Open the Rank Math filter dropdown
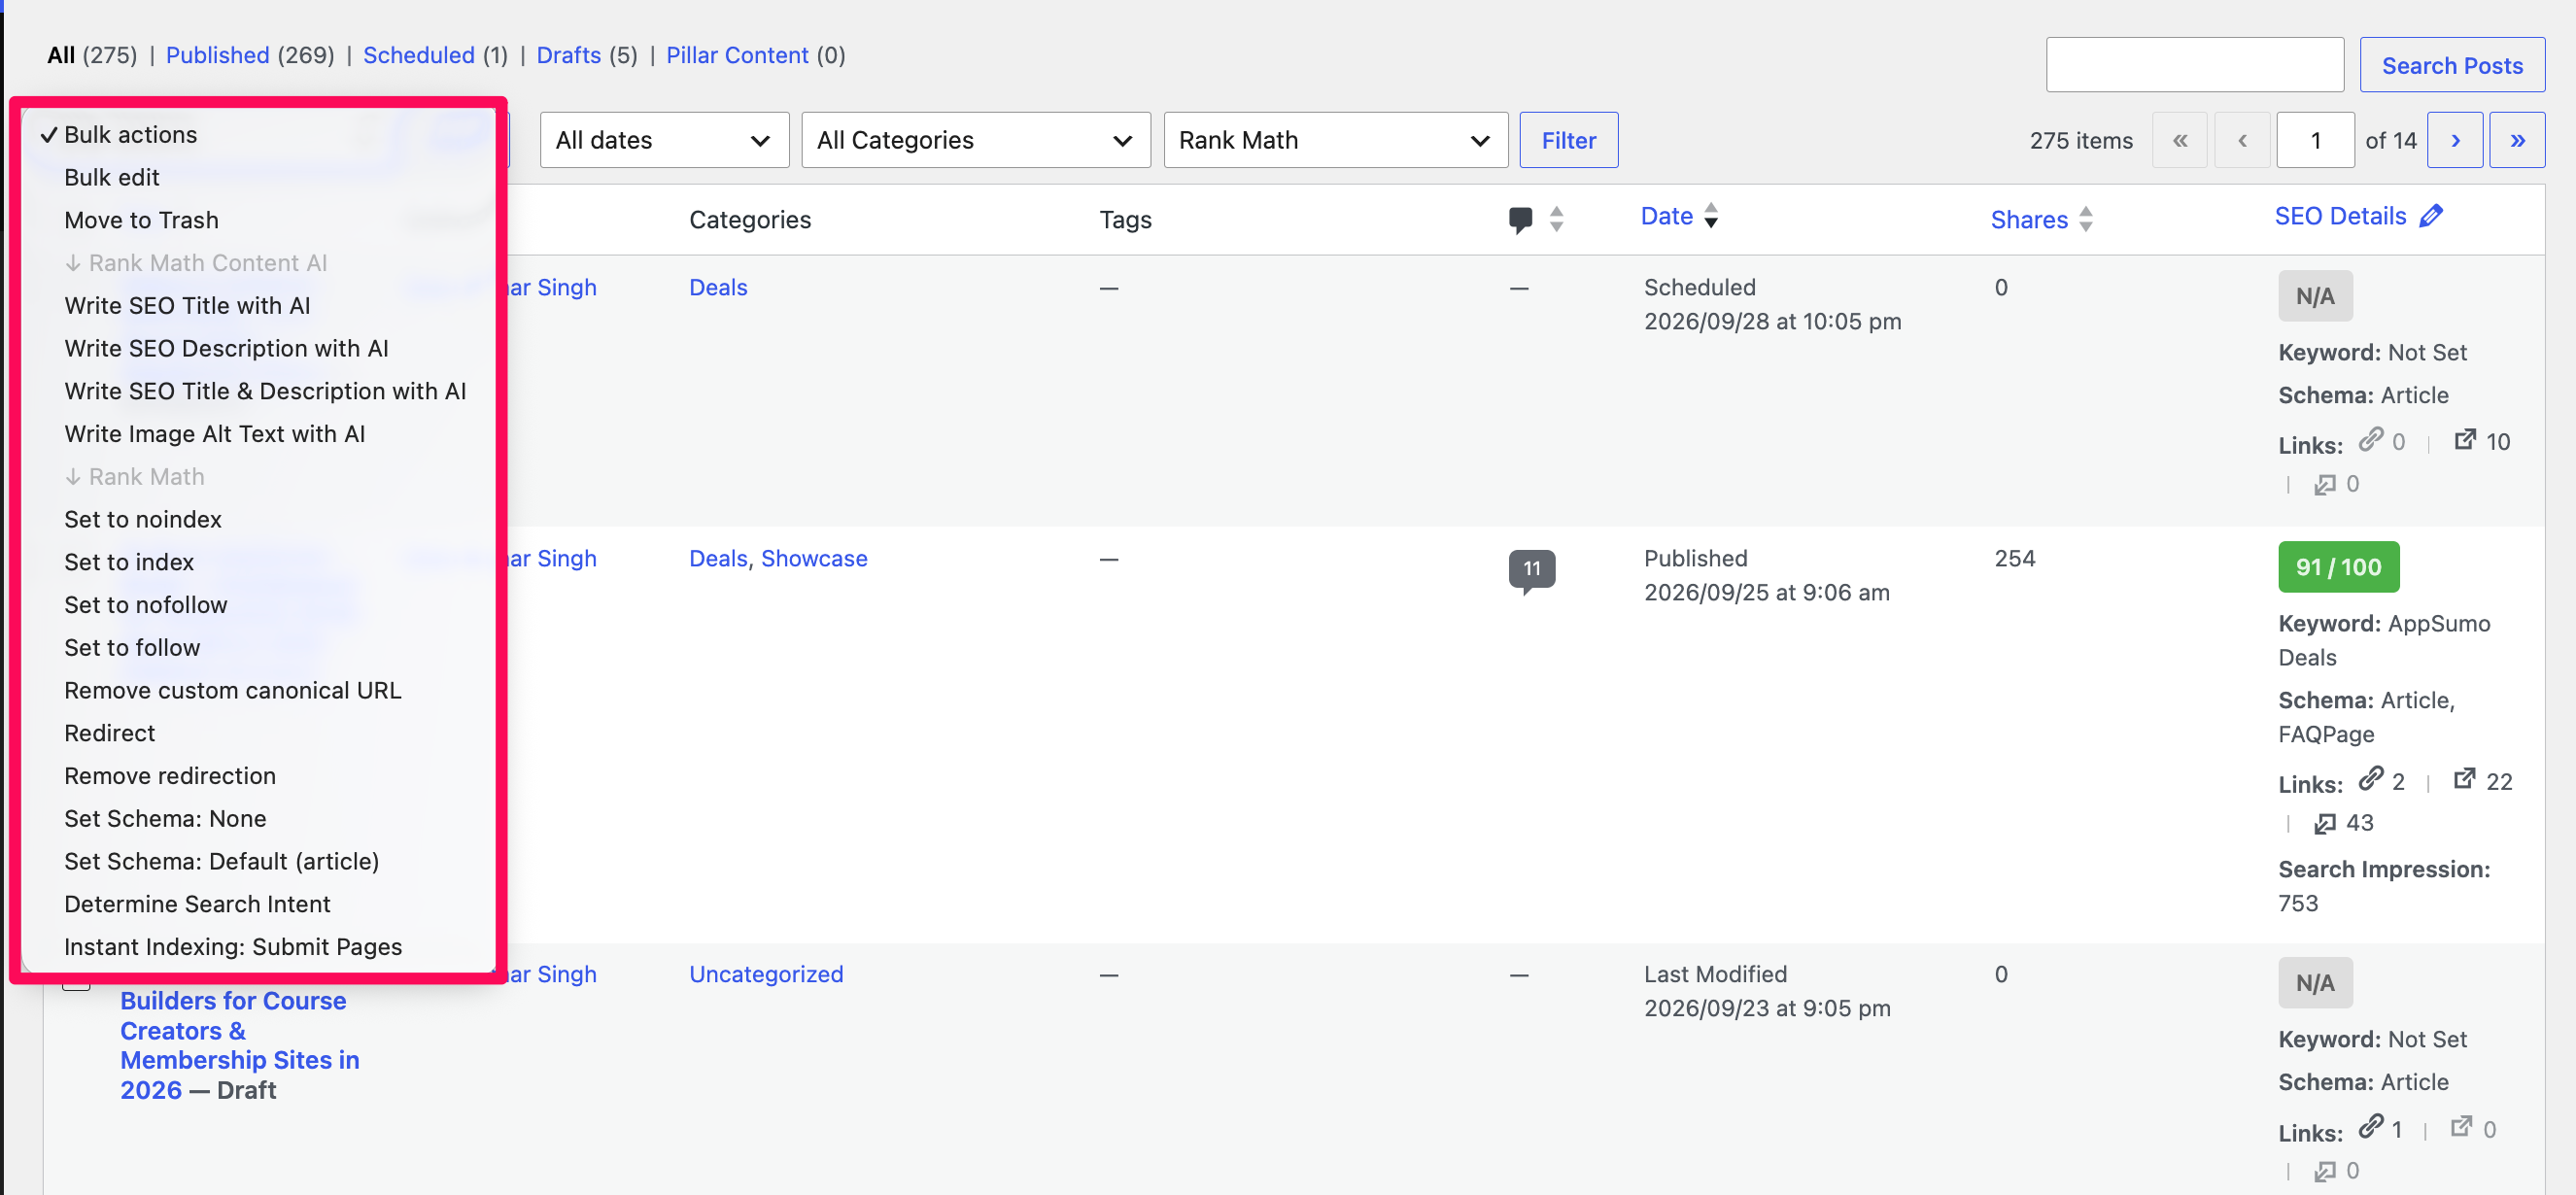The width and height of the screenshot is (2576, 1195). tap(1335, 141)
